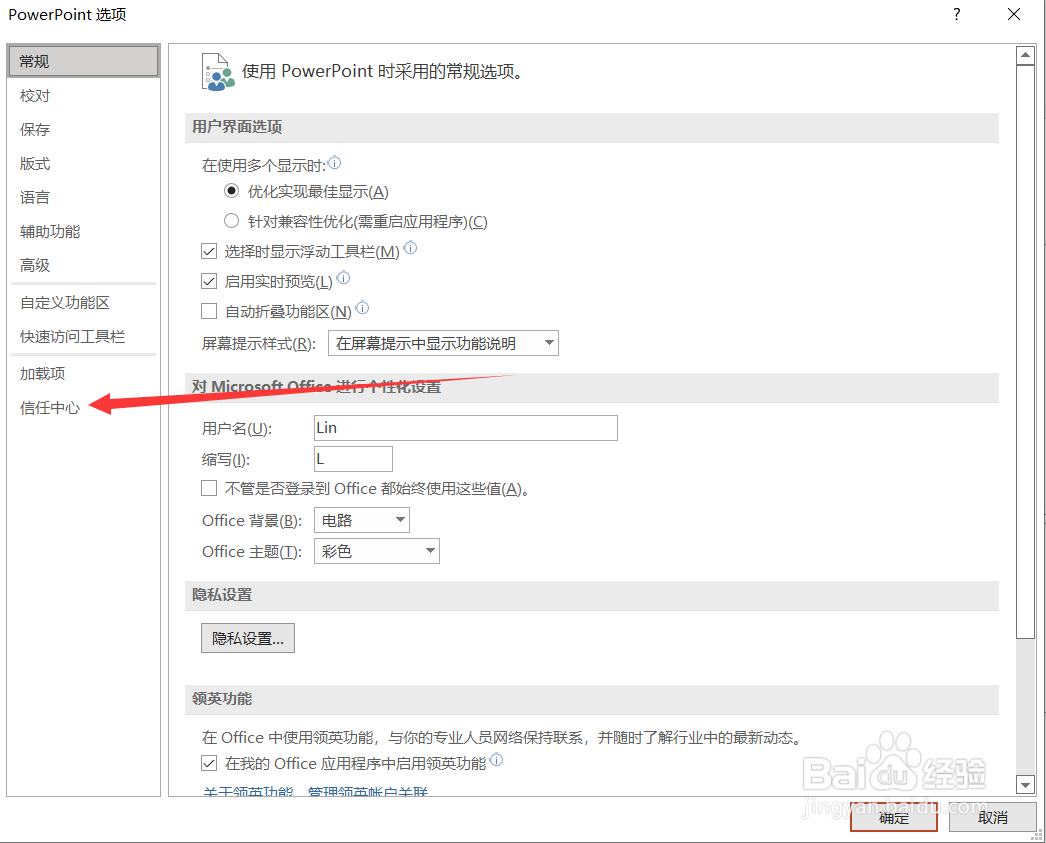Toggle 在我的 Office 应用程序中启用领英功能
The image size is (1046, 843).
(x=209, y=764)
